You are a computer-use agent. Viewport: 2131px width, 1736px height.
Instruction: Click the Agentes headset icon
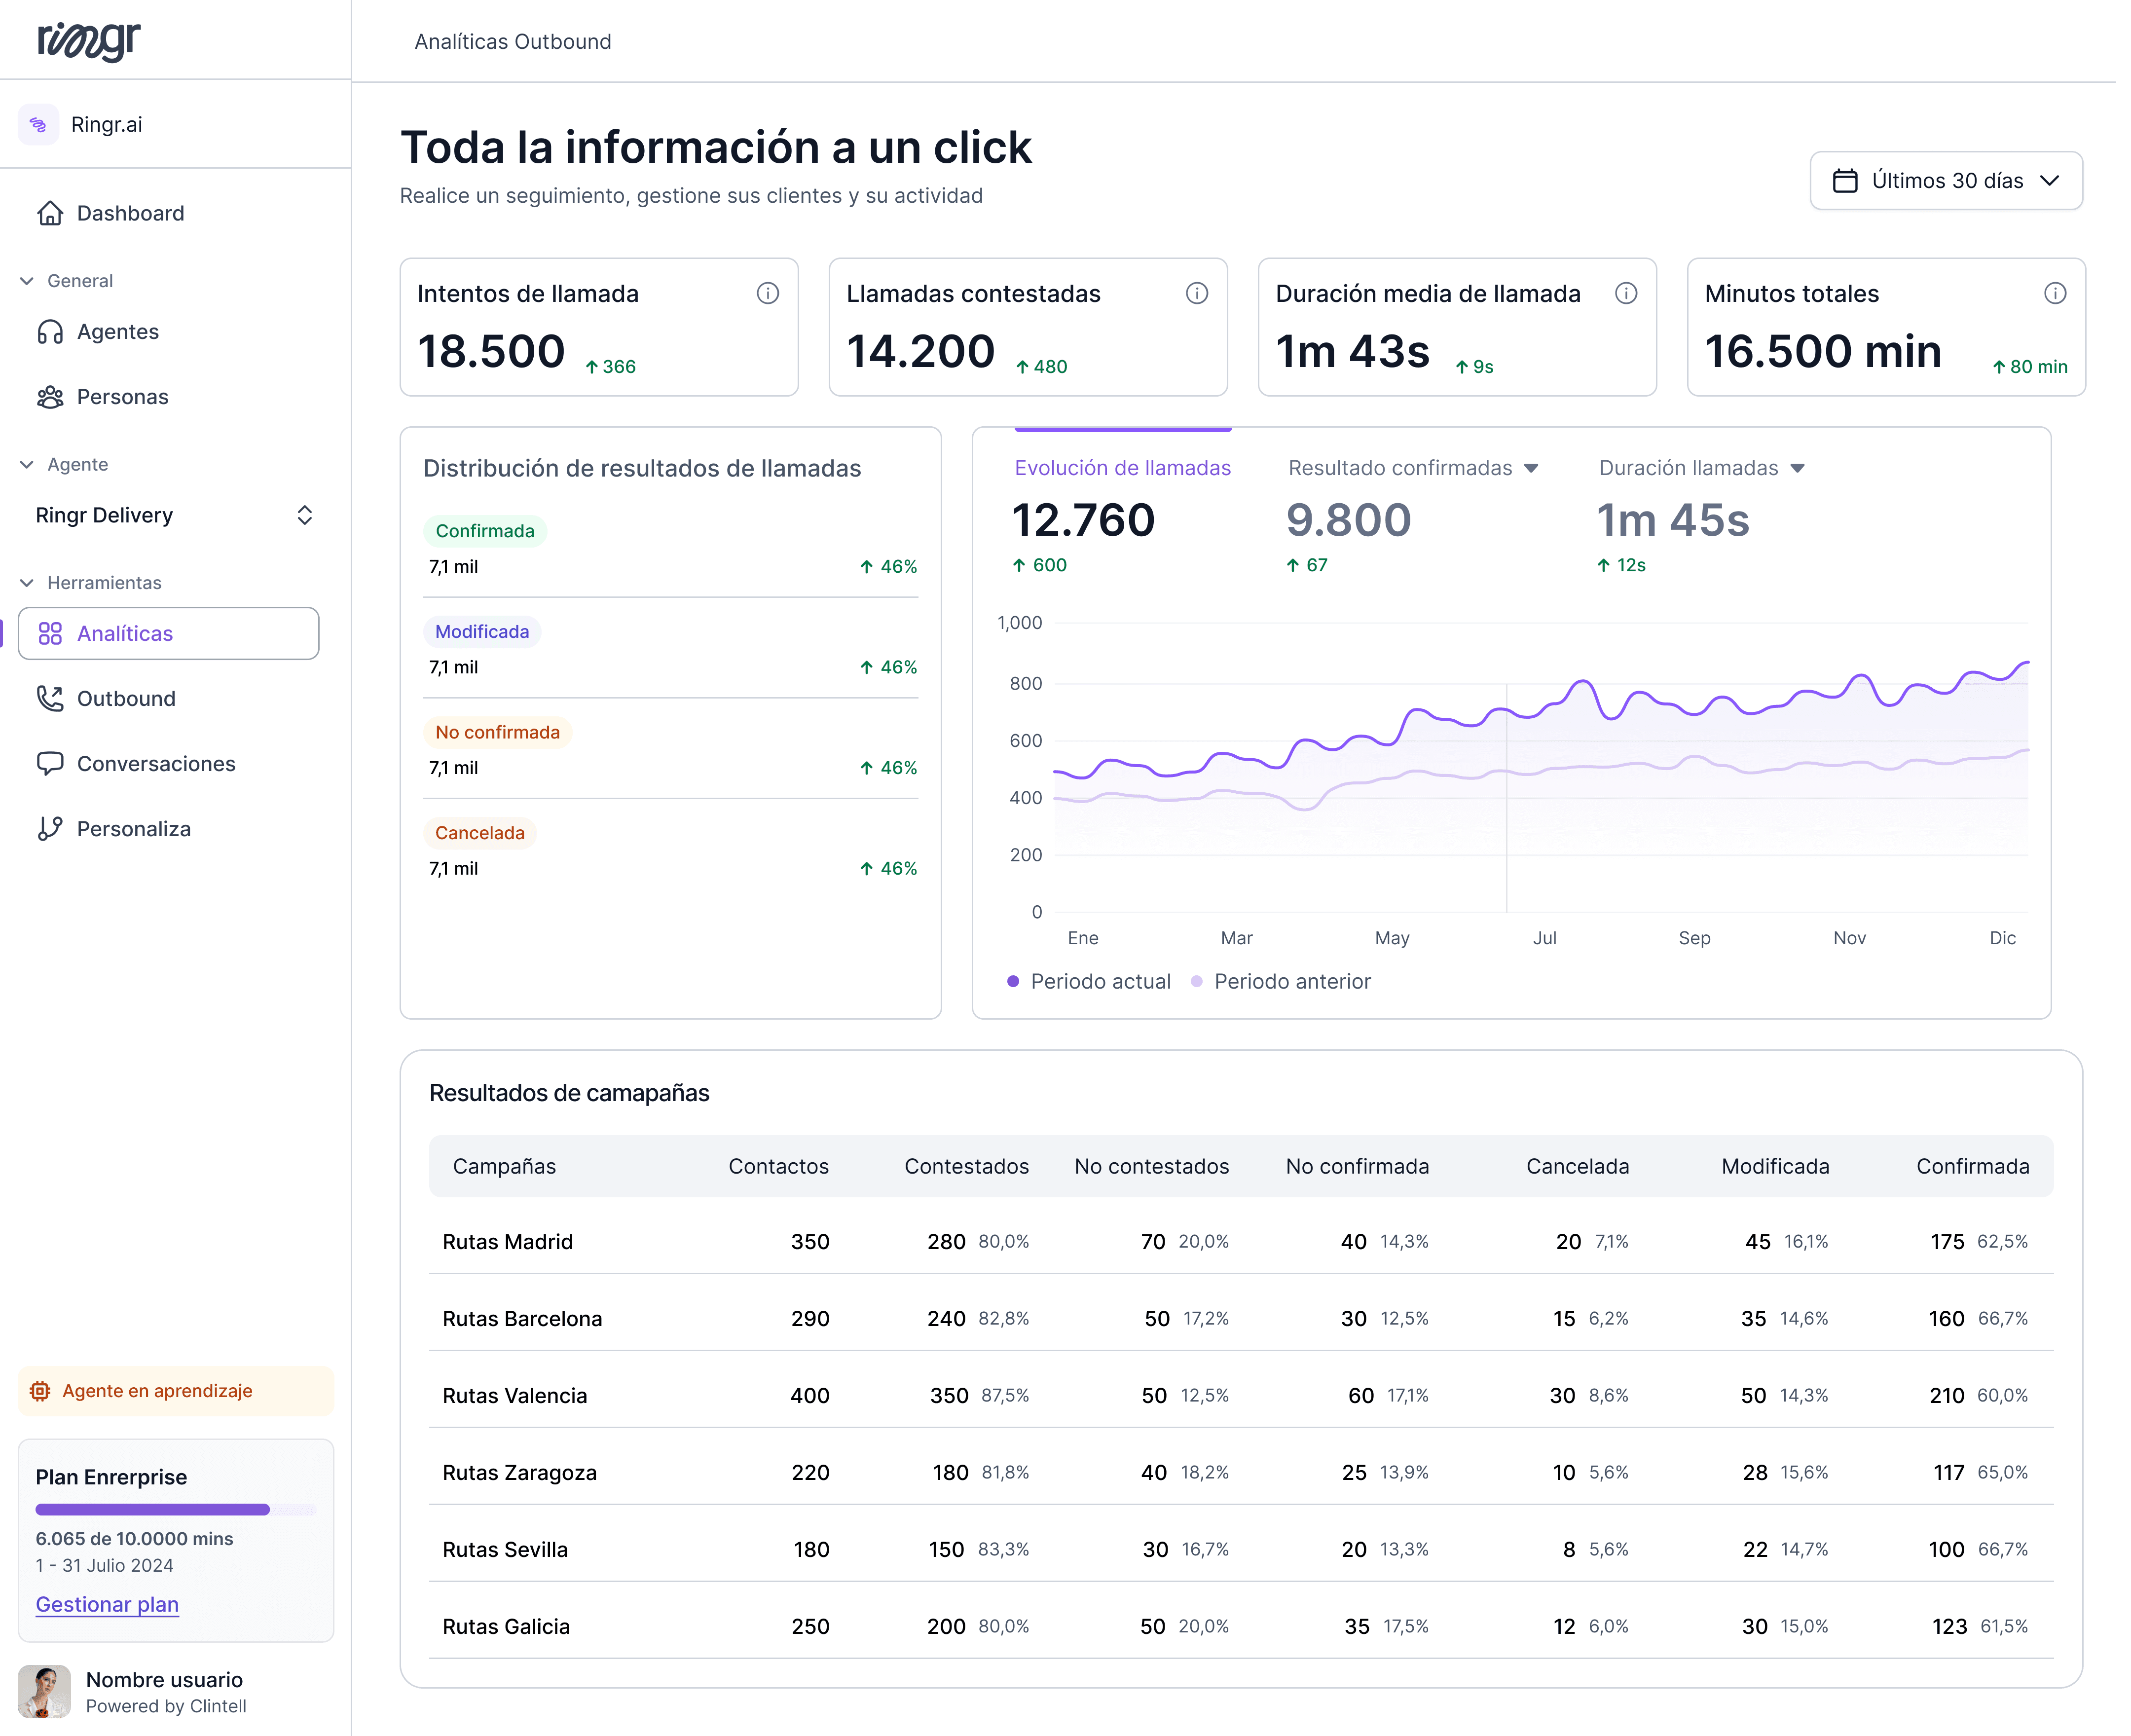tap(50, 332)
